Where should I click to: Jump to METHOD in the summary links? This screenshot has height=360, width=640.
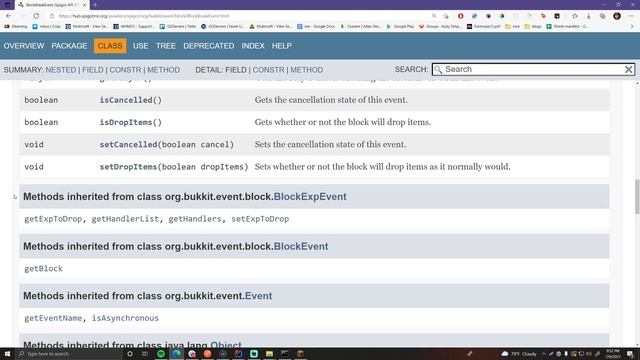click(x=163, y=70)
